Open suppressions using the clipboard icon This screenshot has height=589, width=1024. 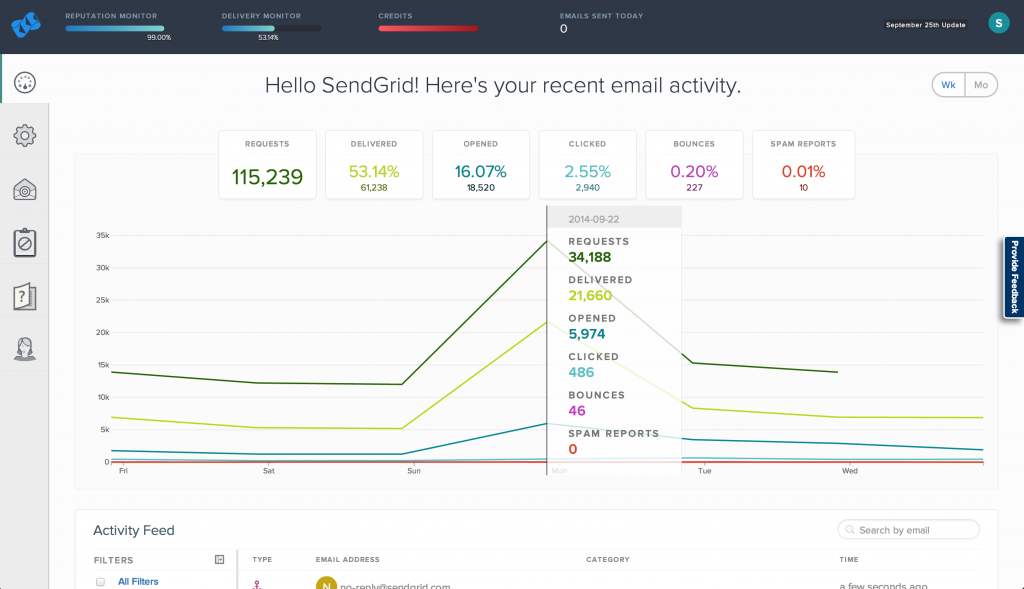[24, 242]
